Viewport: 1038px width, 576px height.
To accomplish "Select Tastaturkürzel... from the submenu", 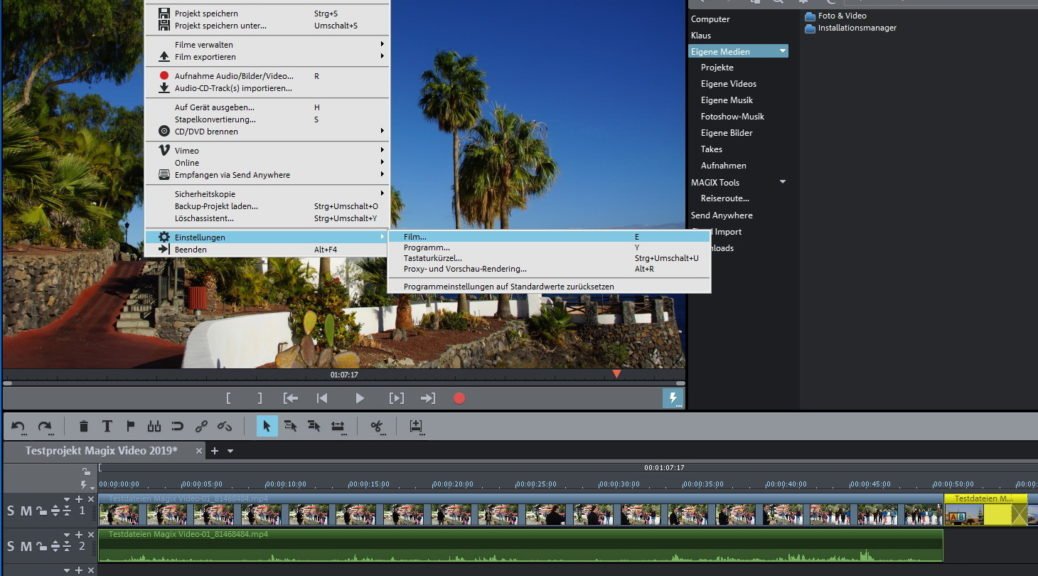I will click(432, 258).
